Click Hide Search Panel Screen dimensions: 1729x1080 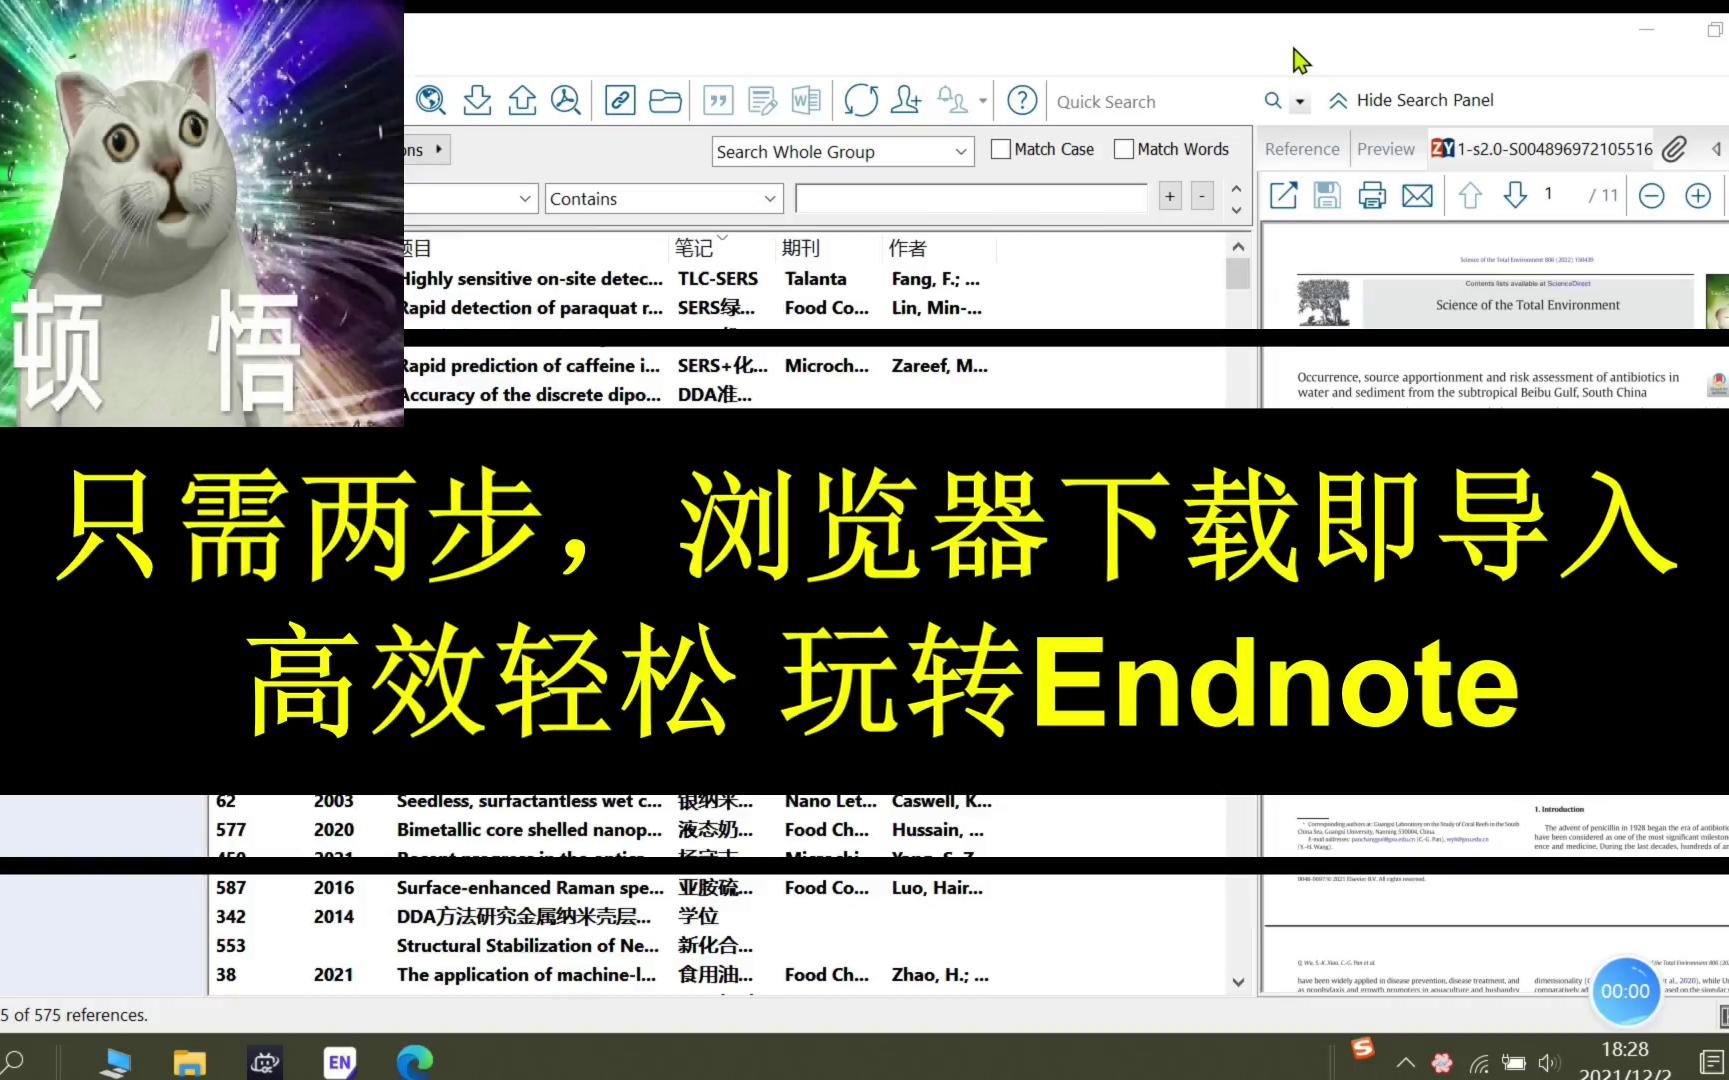(x=1411, y=100)
